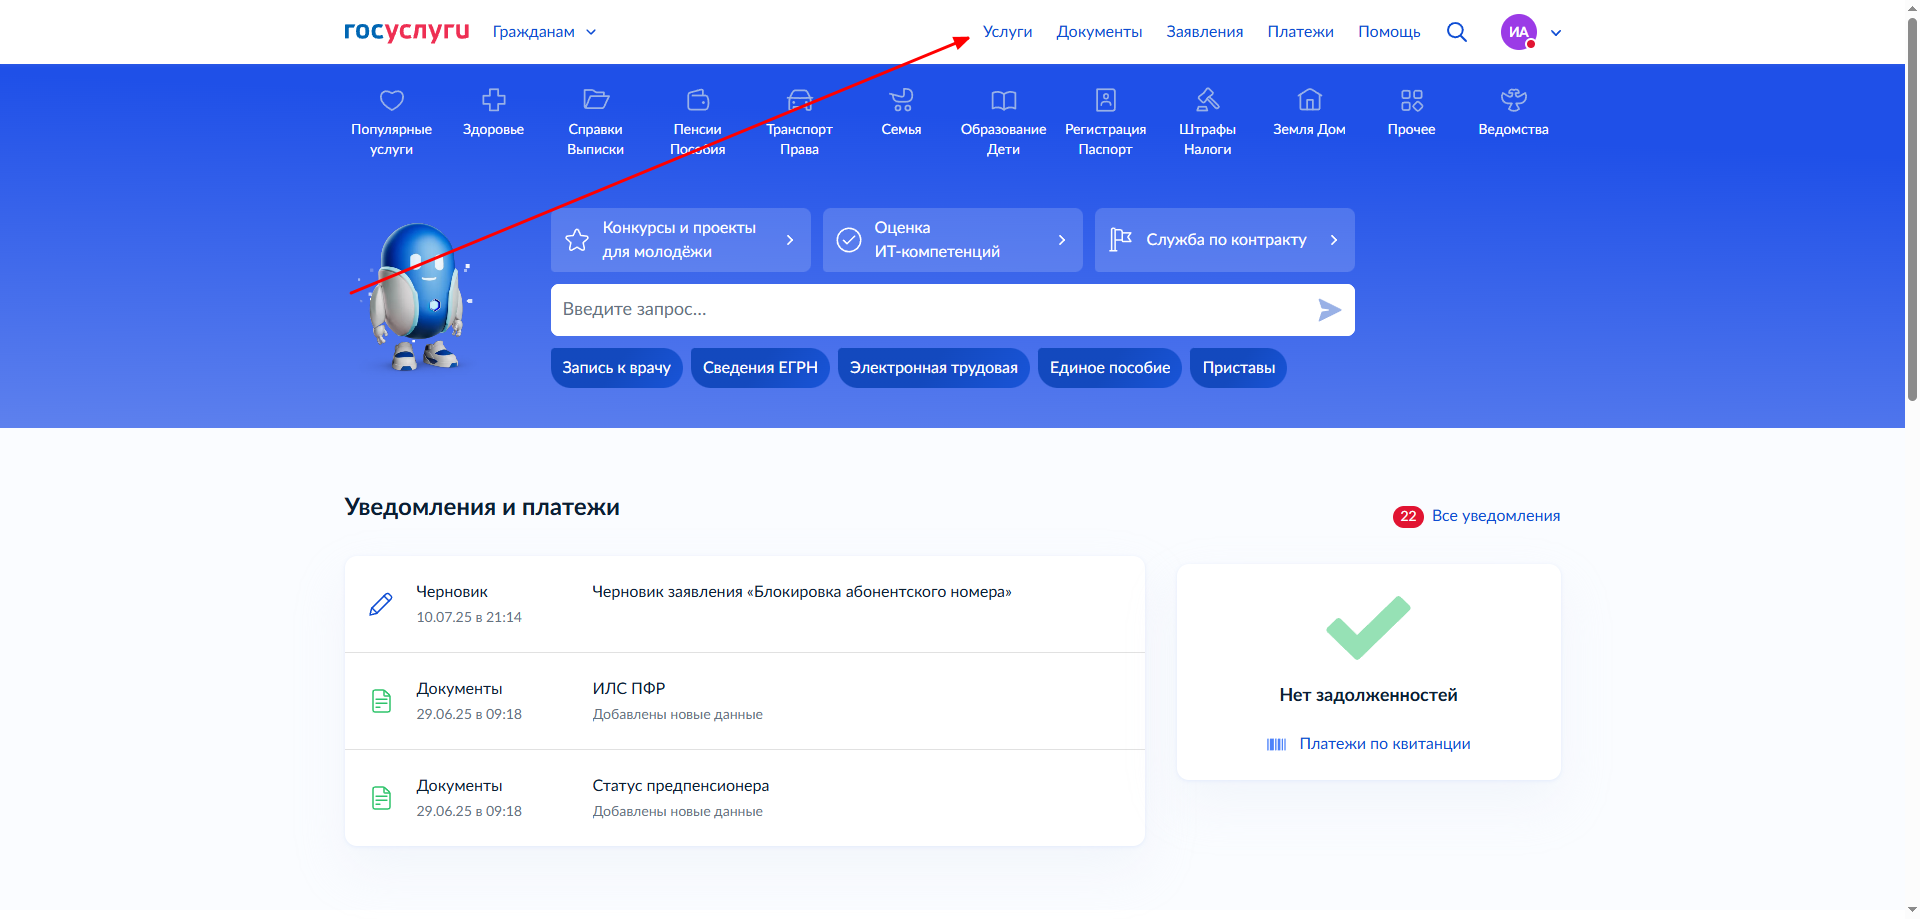1920x919 pixels.
Task: Click the Введите запрос input field
Action: pyautogui.click(x=930, y=310)
